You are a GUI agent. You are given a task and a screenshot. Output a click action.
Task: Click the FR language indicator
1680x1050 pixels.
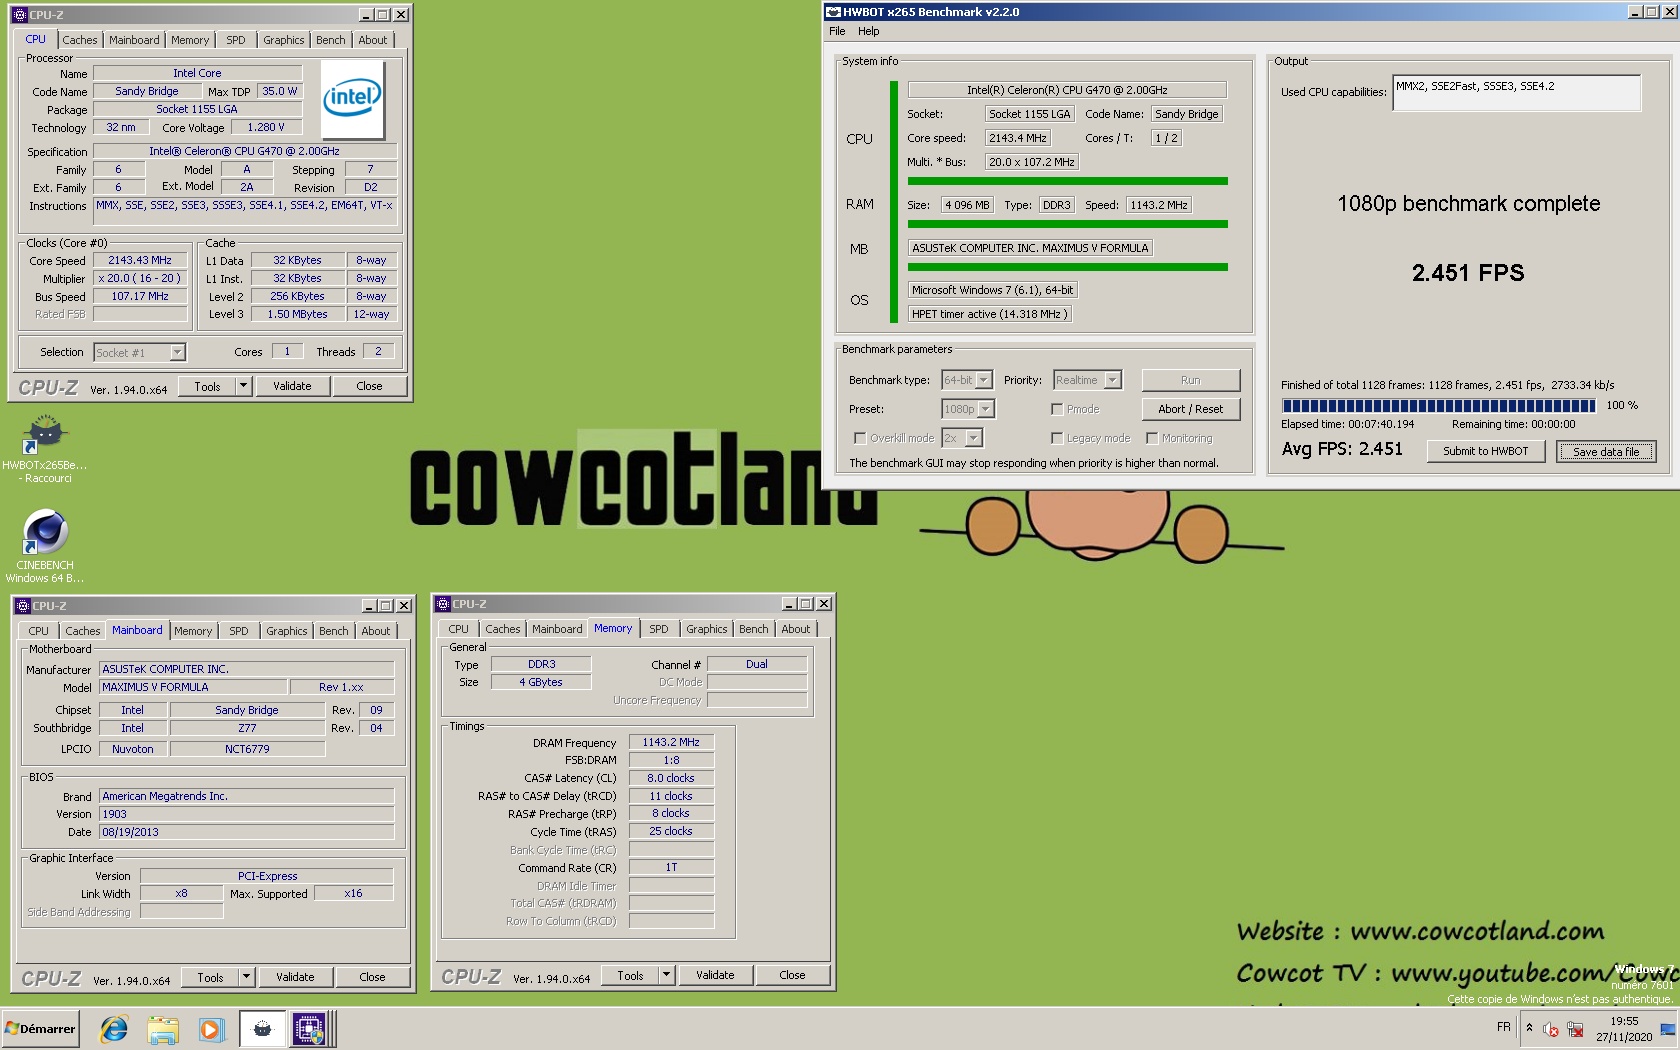1503,1027
